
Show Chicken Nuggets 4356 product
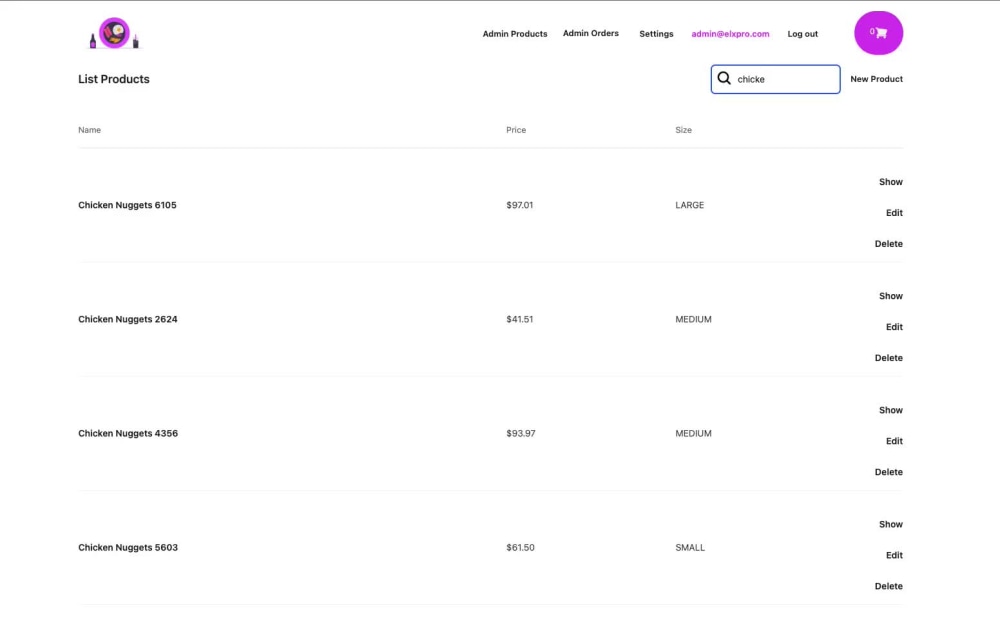(890, 410)
